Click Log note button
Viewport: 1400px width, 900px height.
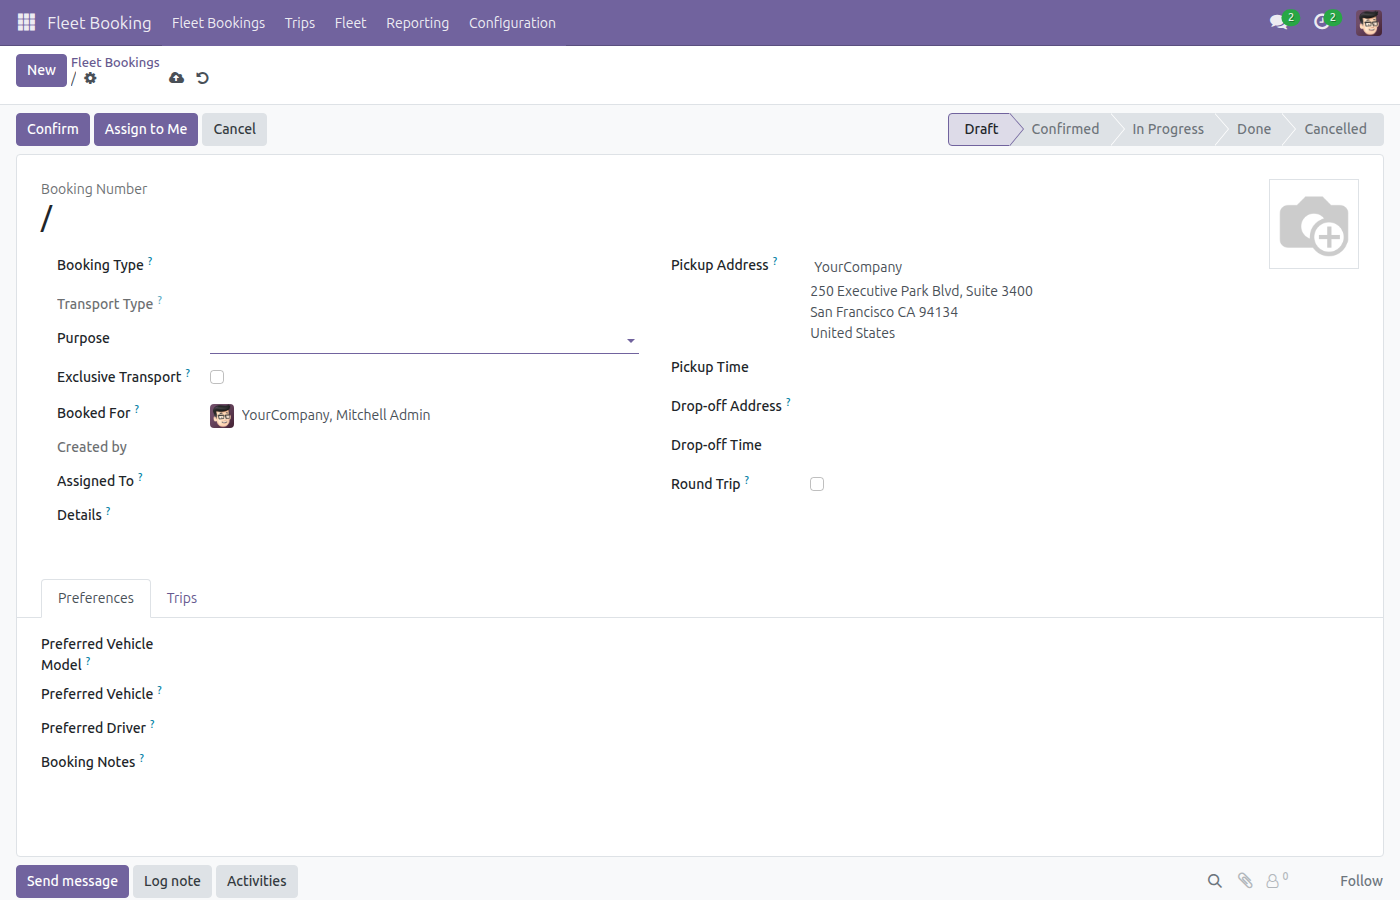coord(172,881)
